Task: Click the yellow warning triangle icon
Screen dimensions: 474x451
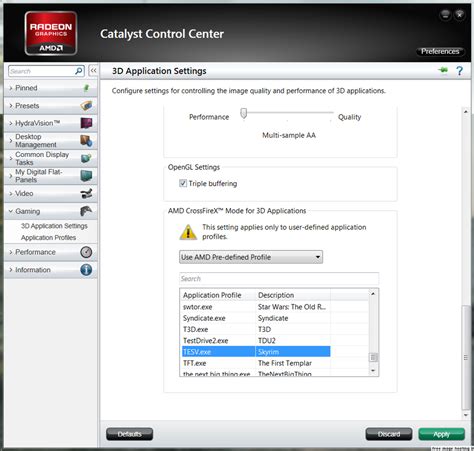Action: pyautogui.click(x=188, y=232)
